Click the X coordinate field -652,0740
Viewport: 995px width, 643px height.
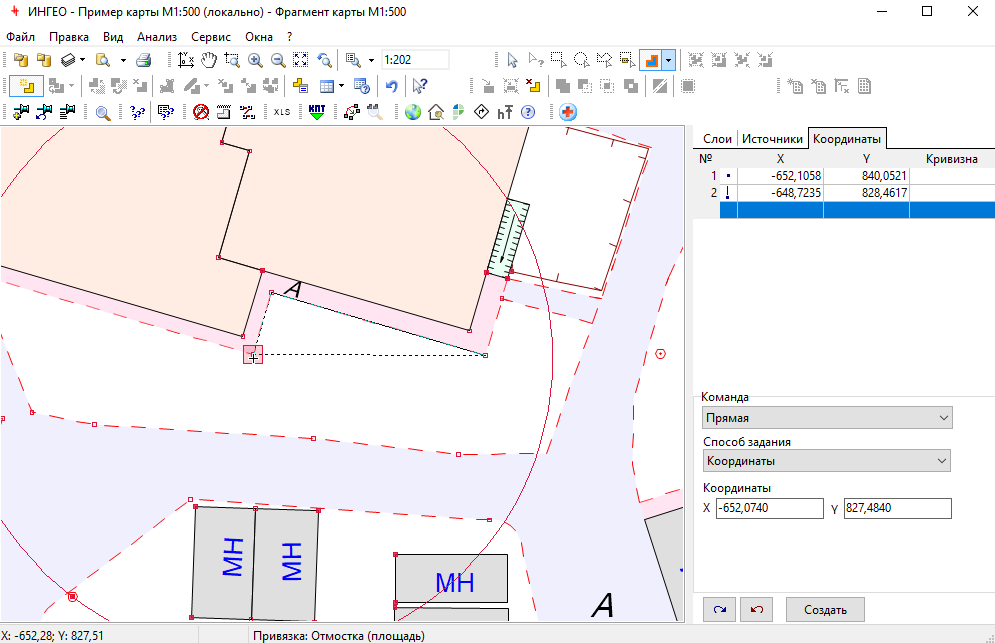770,508
